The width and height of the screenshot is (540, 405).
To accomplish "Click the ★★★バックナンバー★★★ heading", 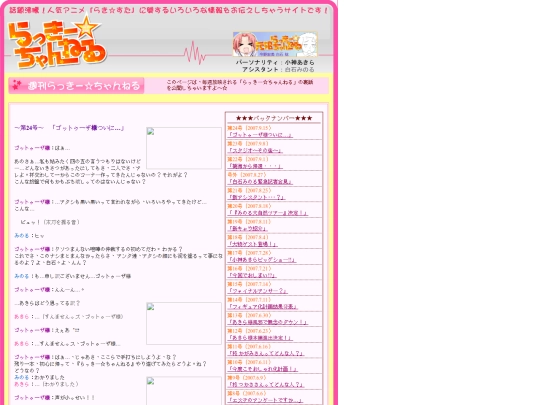I will 274,118.
